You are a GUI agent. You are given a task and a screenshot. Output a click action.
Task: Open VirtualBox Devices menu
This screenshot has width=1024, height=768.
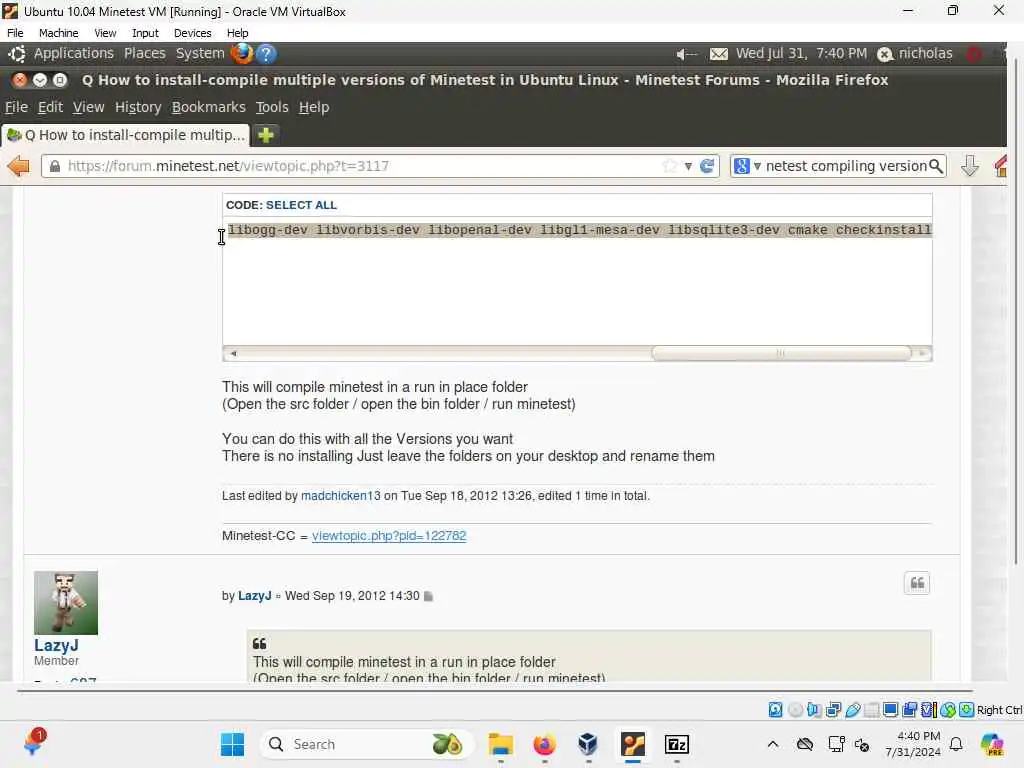click(x=193, y=33)
